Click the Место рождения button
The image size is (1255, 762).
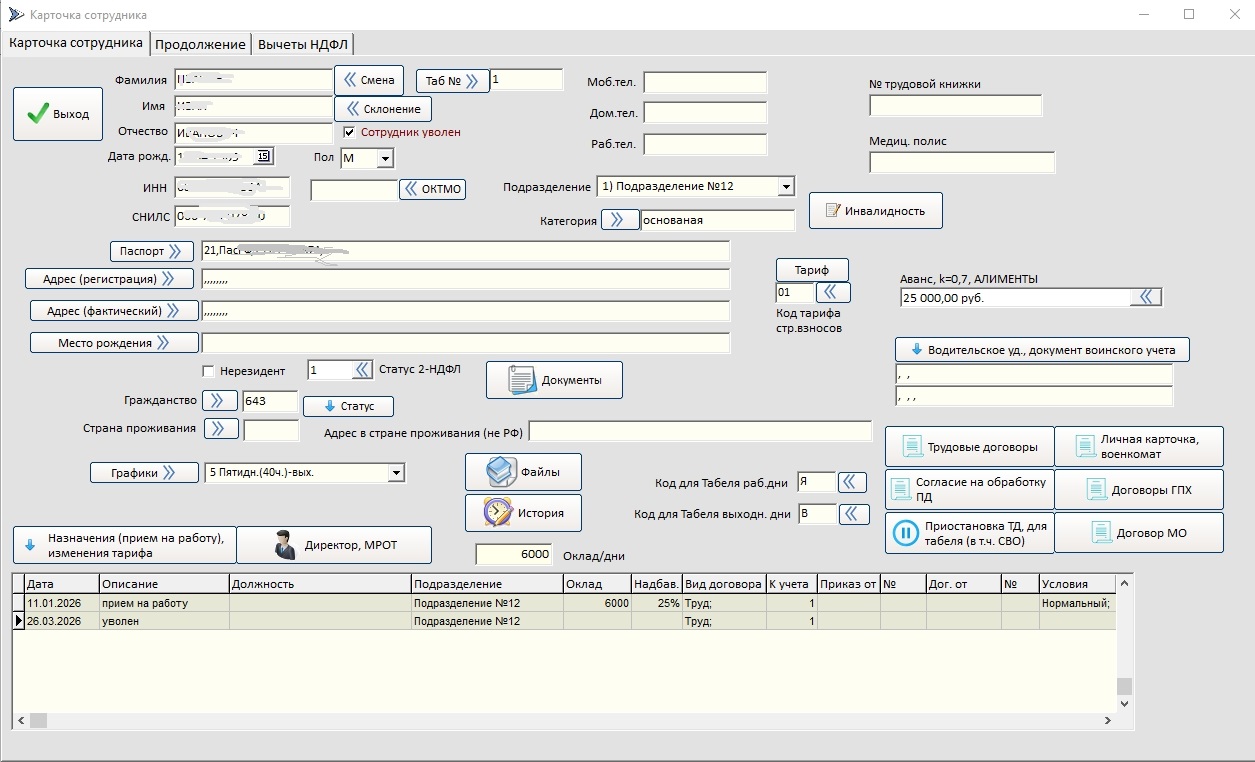coord(114,343)
